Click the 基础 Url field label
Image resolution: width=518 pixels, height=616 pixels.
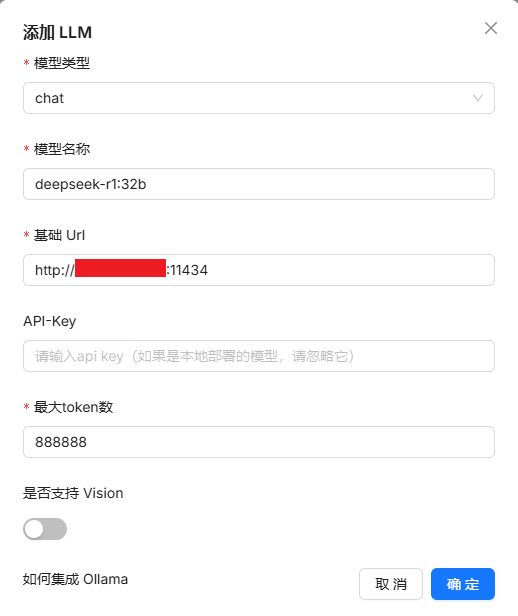click(x=59, y=235)
